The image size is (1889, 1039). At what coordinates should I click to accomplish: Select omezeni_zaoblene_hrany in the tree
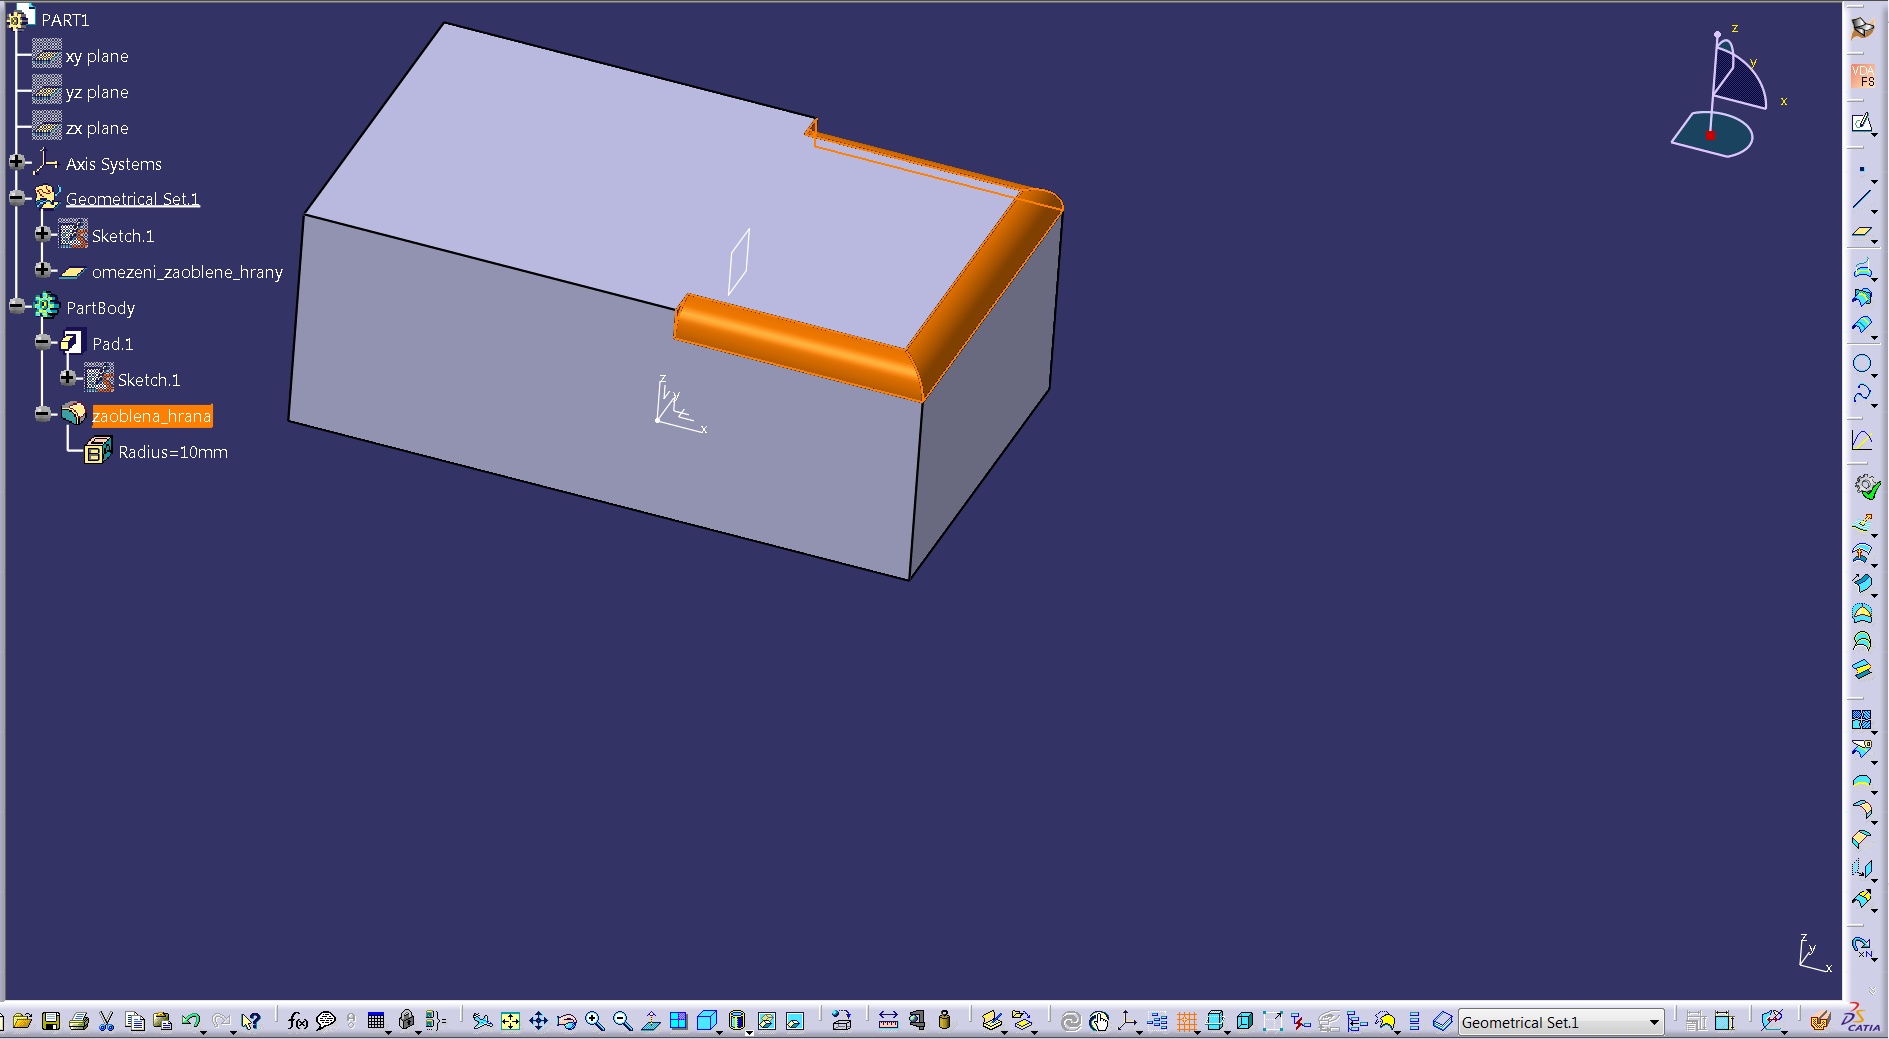click(x=187, y=272)
